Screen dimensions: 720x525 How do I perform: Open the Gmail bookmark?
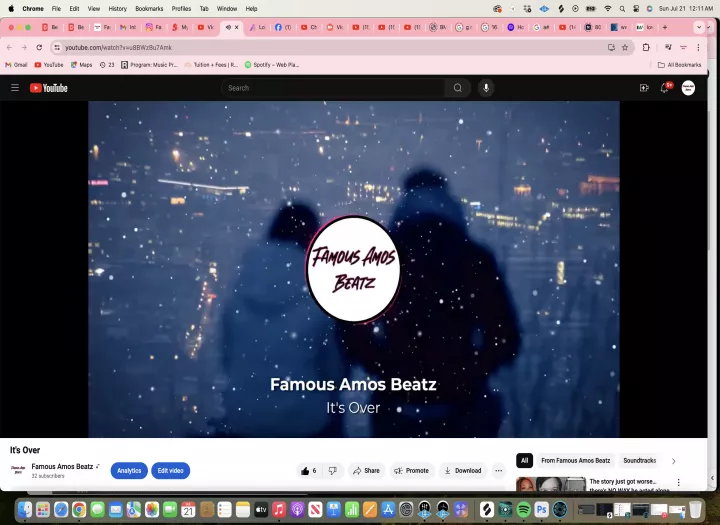click(16, 65)
